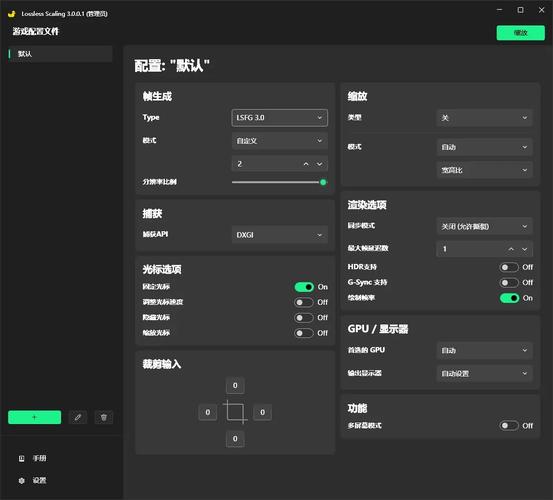
Task: Click the book icon beside 手册
Action: pos(22,458)
